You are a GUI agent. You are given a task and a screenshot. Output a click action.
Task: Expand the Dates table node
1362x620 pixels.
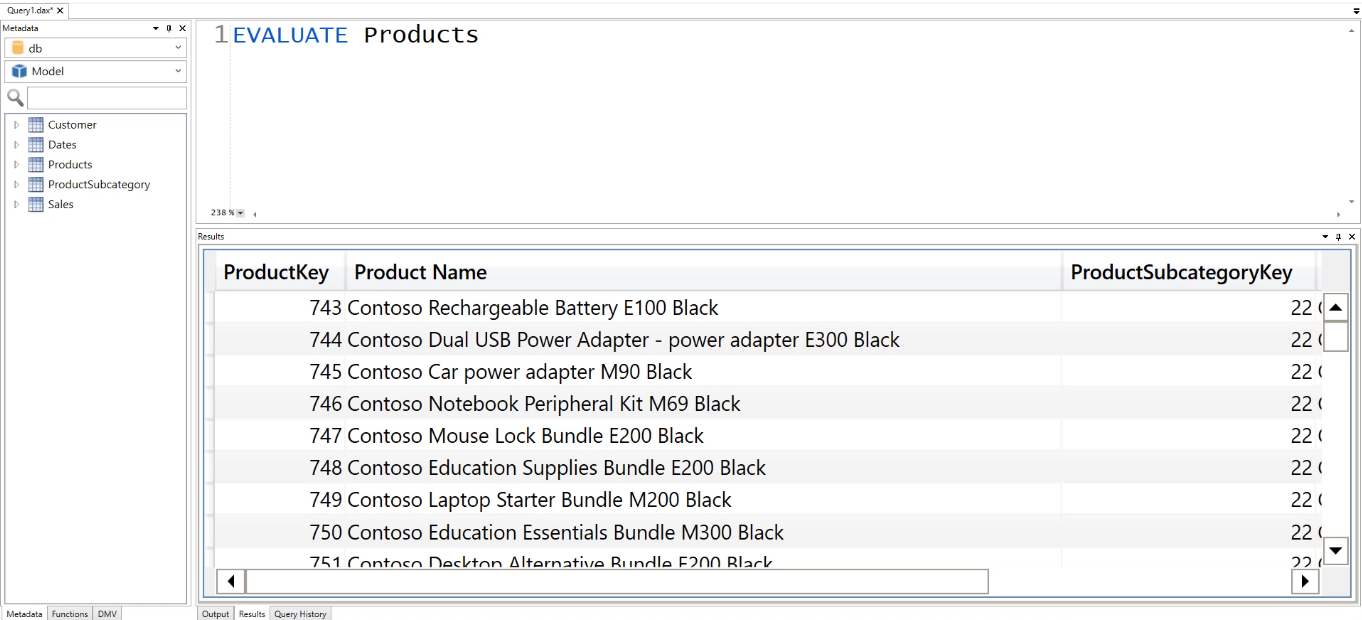coord(16,145)
